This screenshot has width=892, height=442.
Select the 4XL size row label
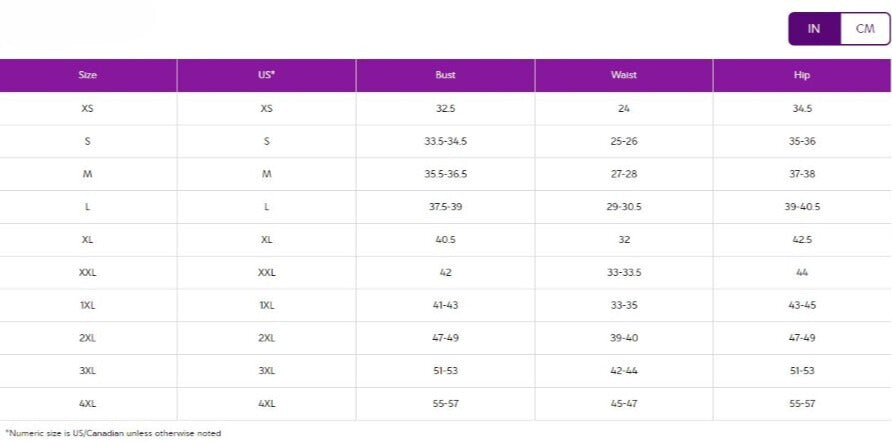pos(88,404)
